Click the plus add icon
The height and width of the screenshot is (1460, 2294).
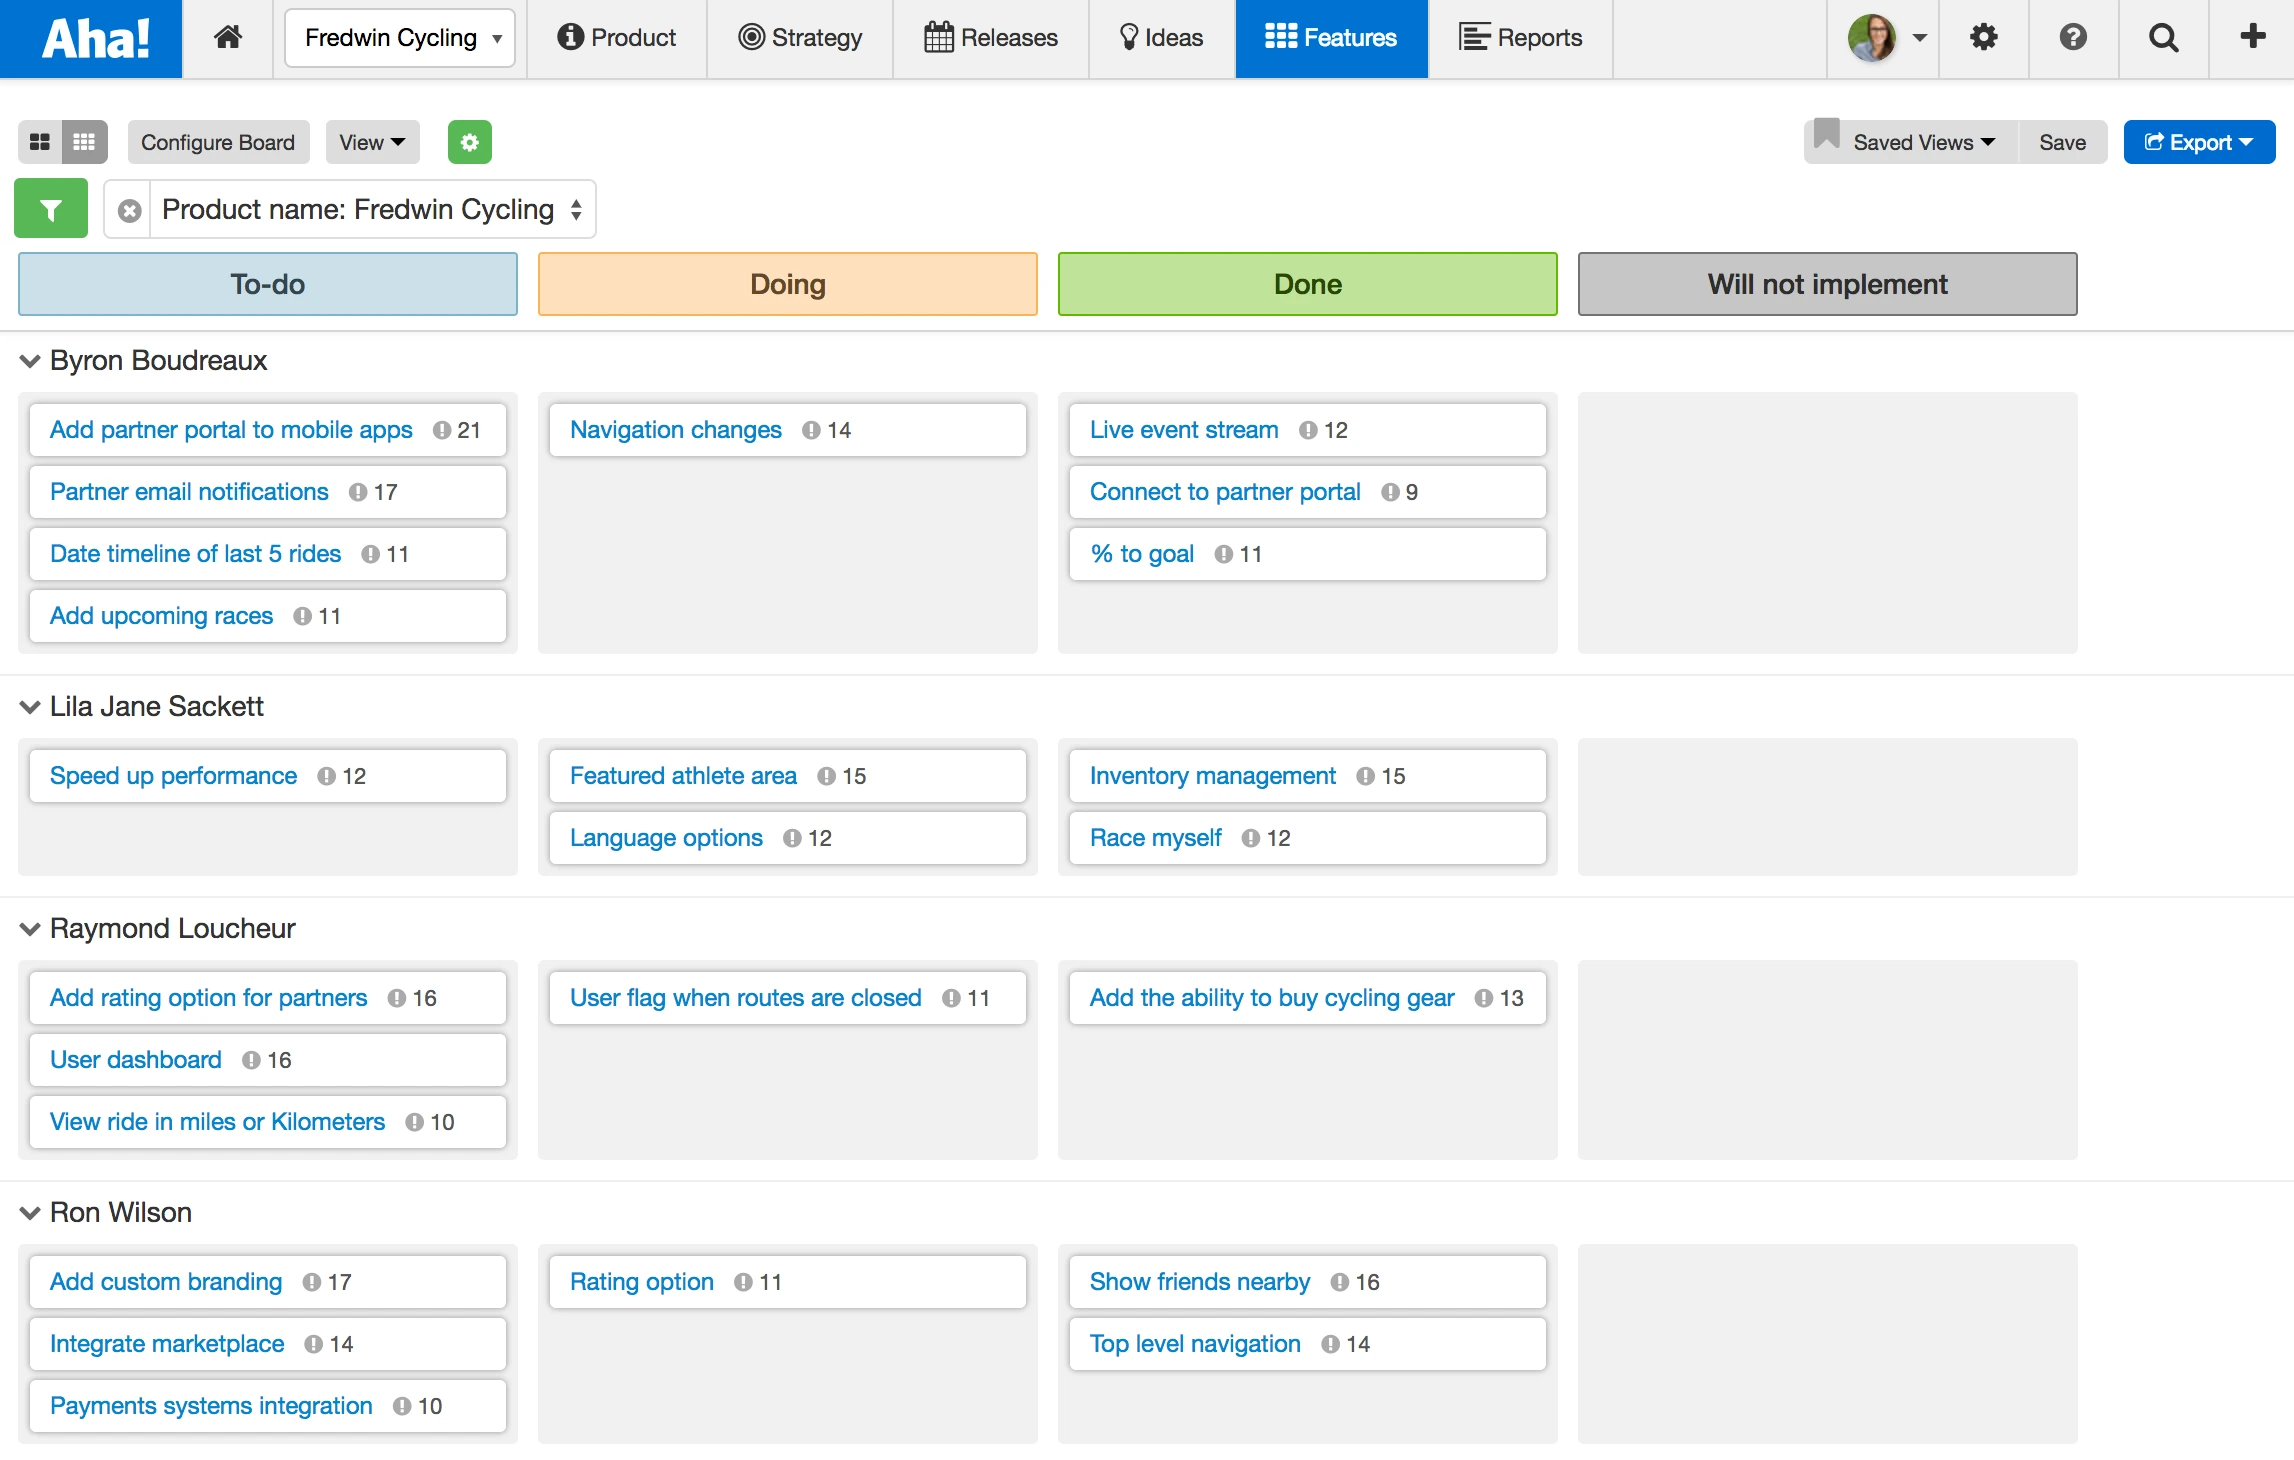pos(2252,37)
